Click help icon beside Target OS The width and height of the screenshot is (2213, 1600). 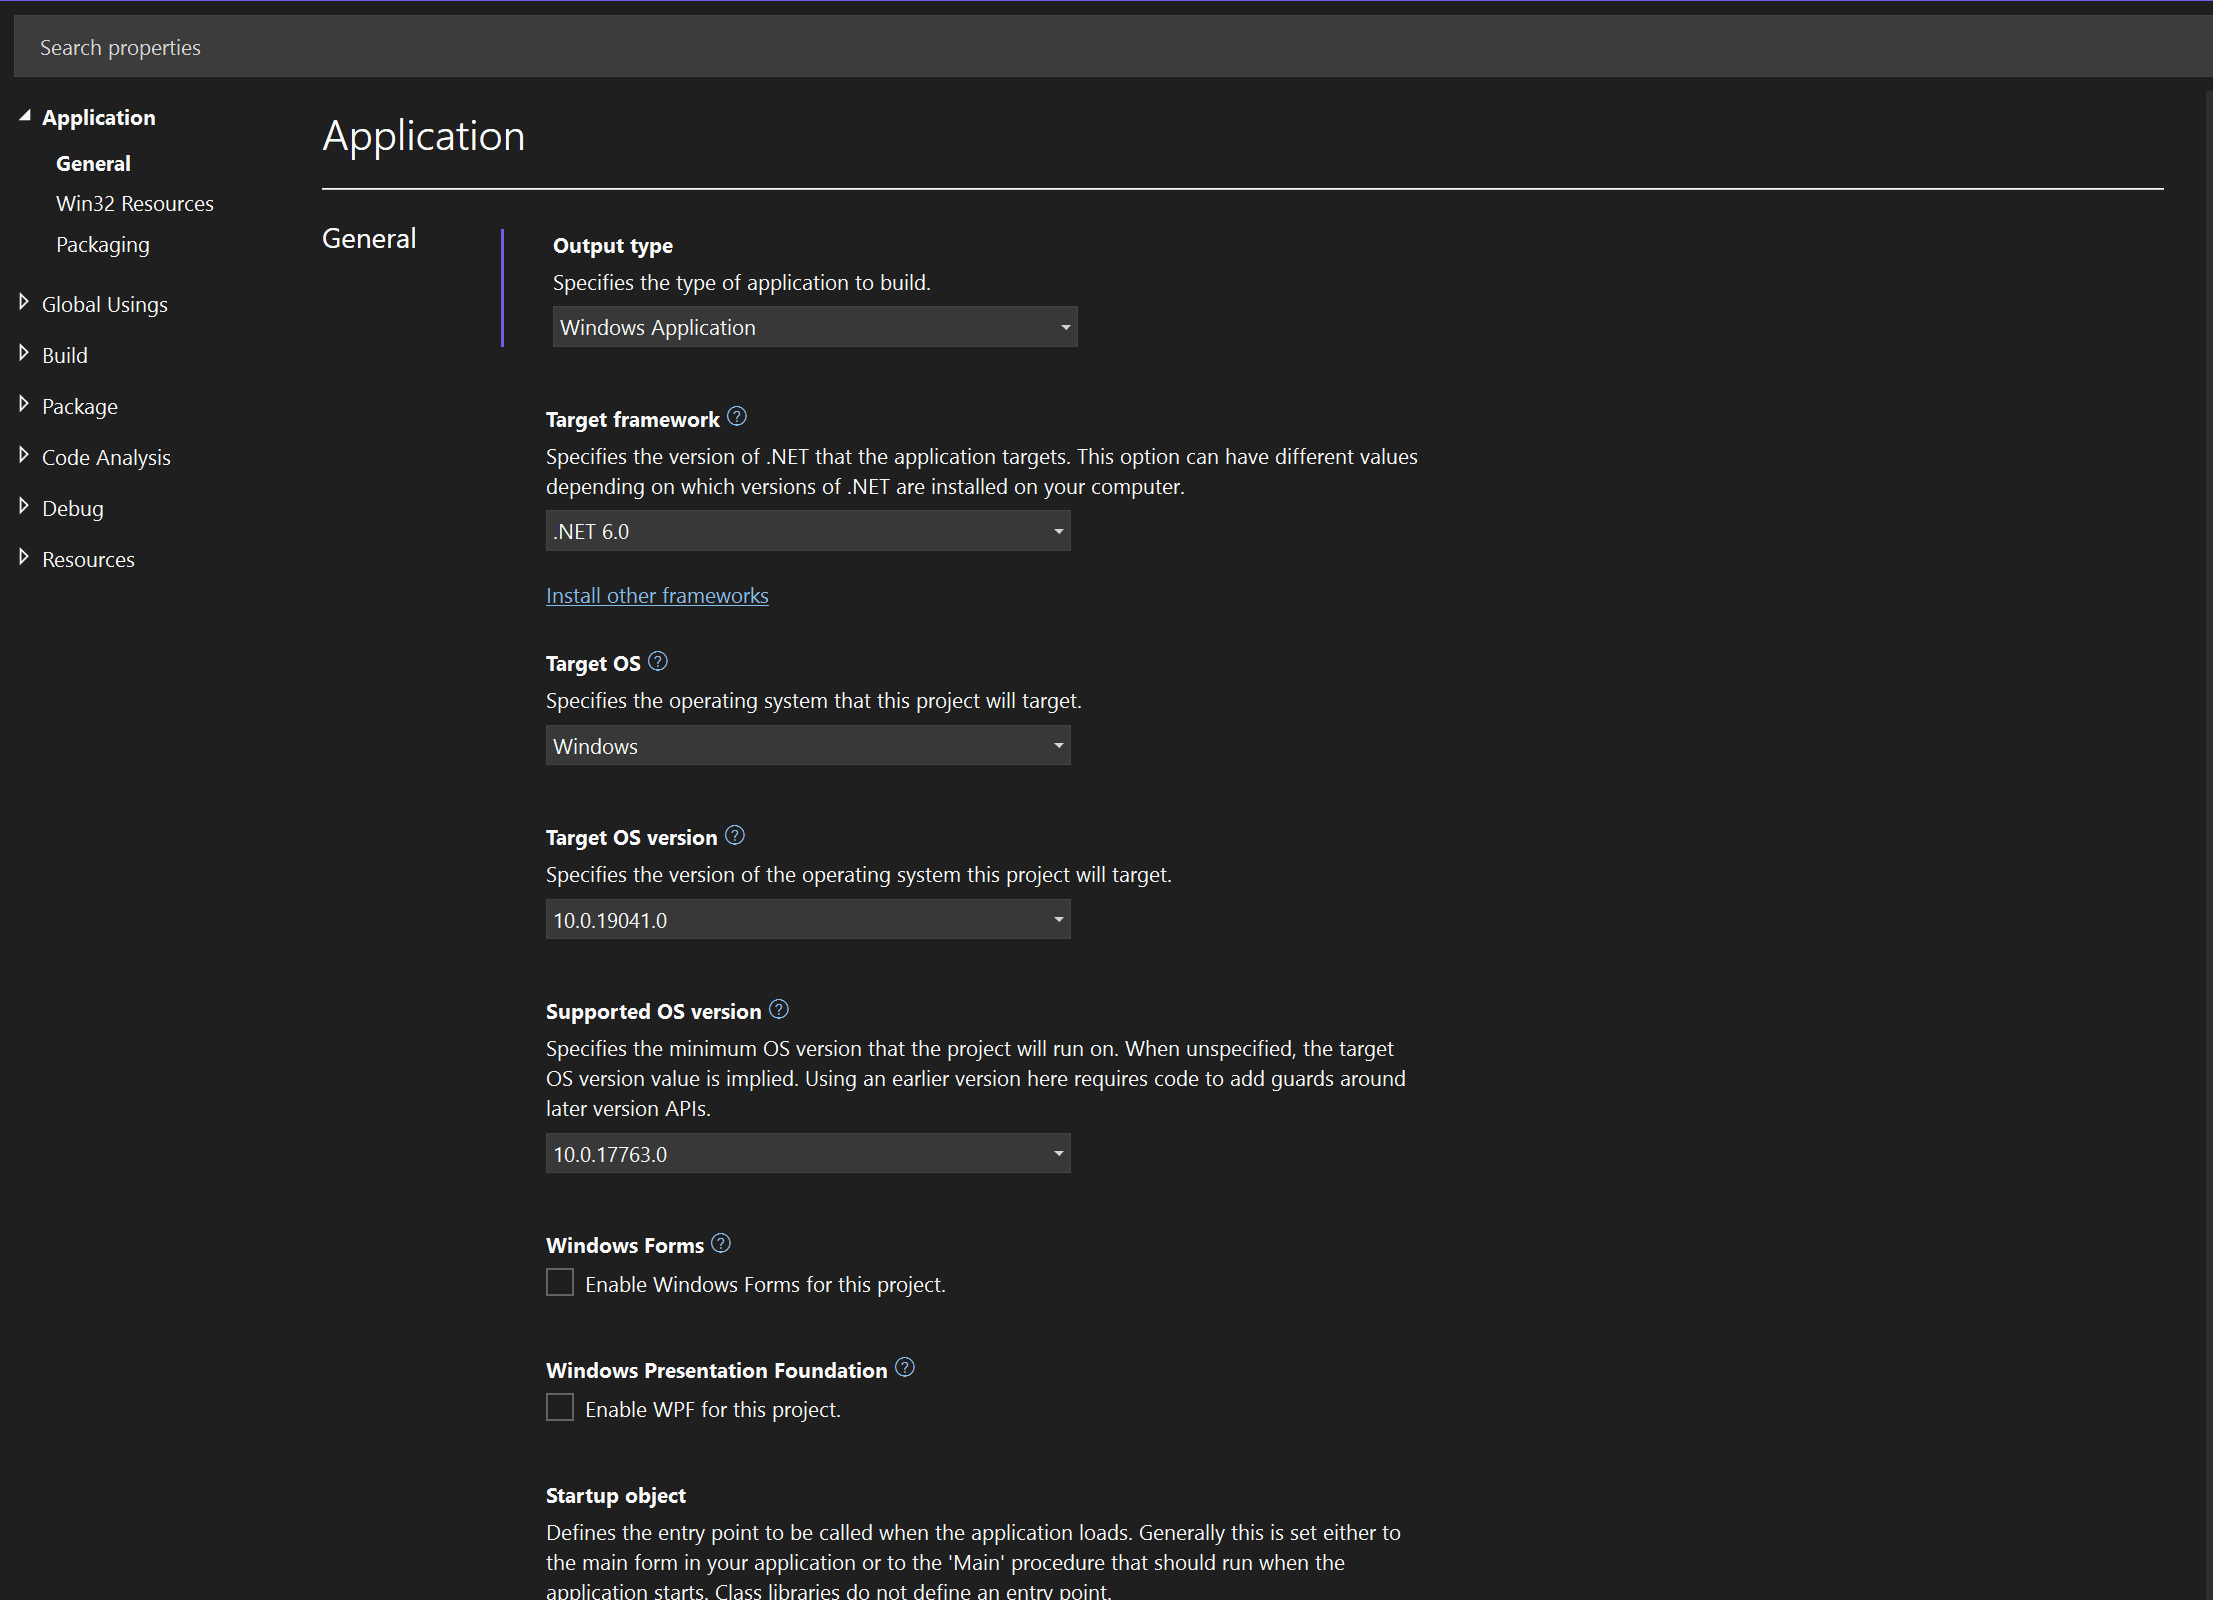coord(658,661)
